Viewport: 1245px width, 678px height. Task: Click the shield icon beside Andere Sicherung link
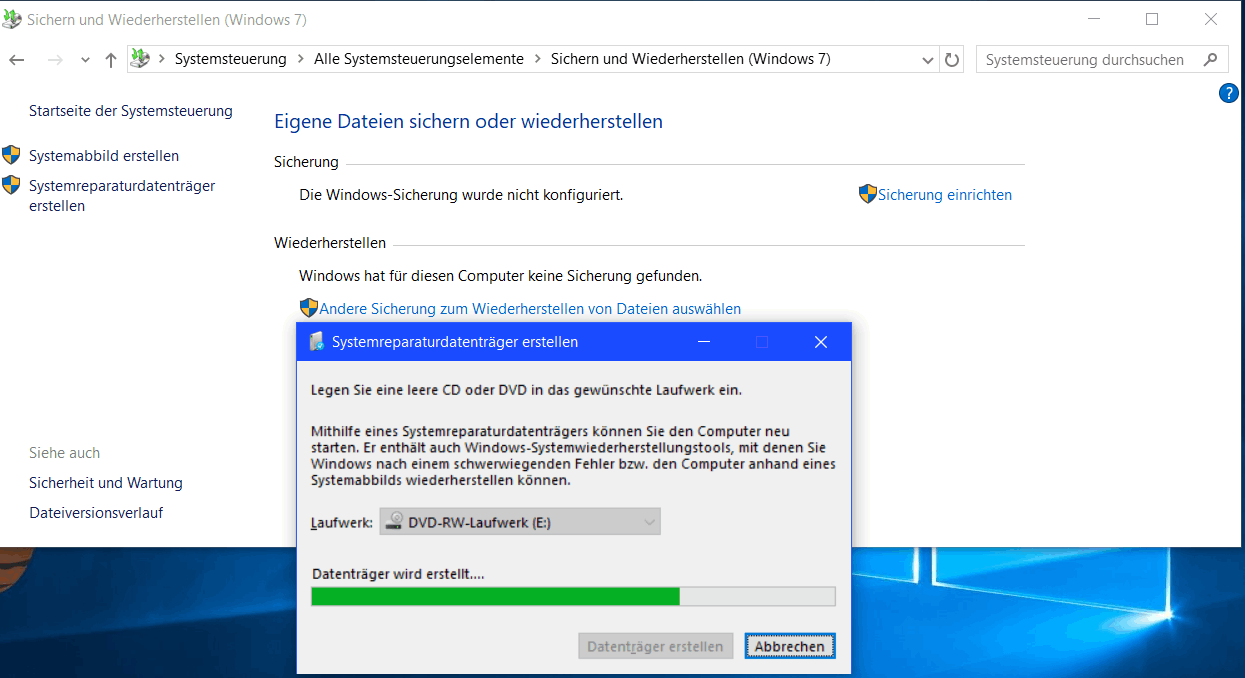[309, 308]
